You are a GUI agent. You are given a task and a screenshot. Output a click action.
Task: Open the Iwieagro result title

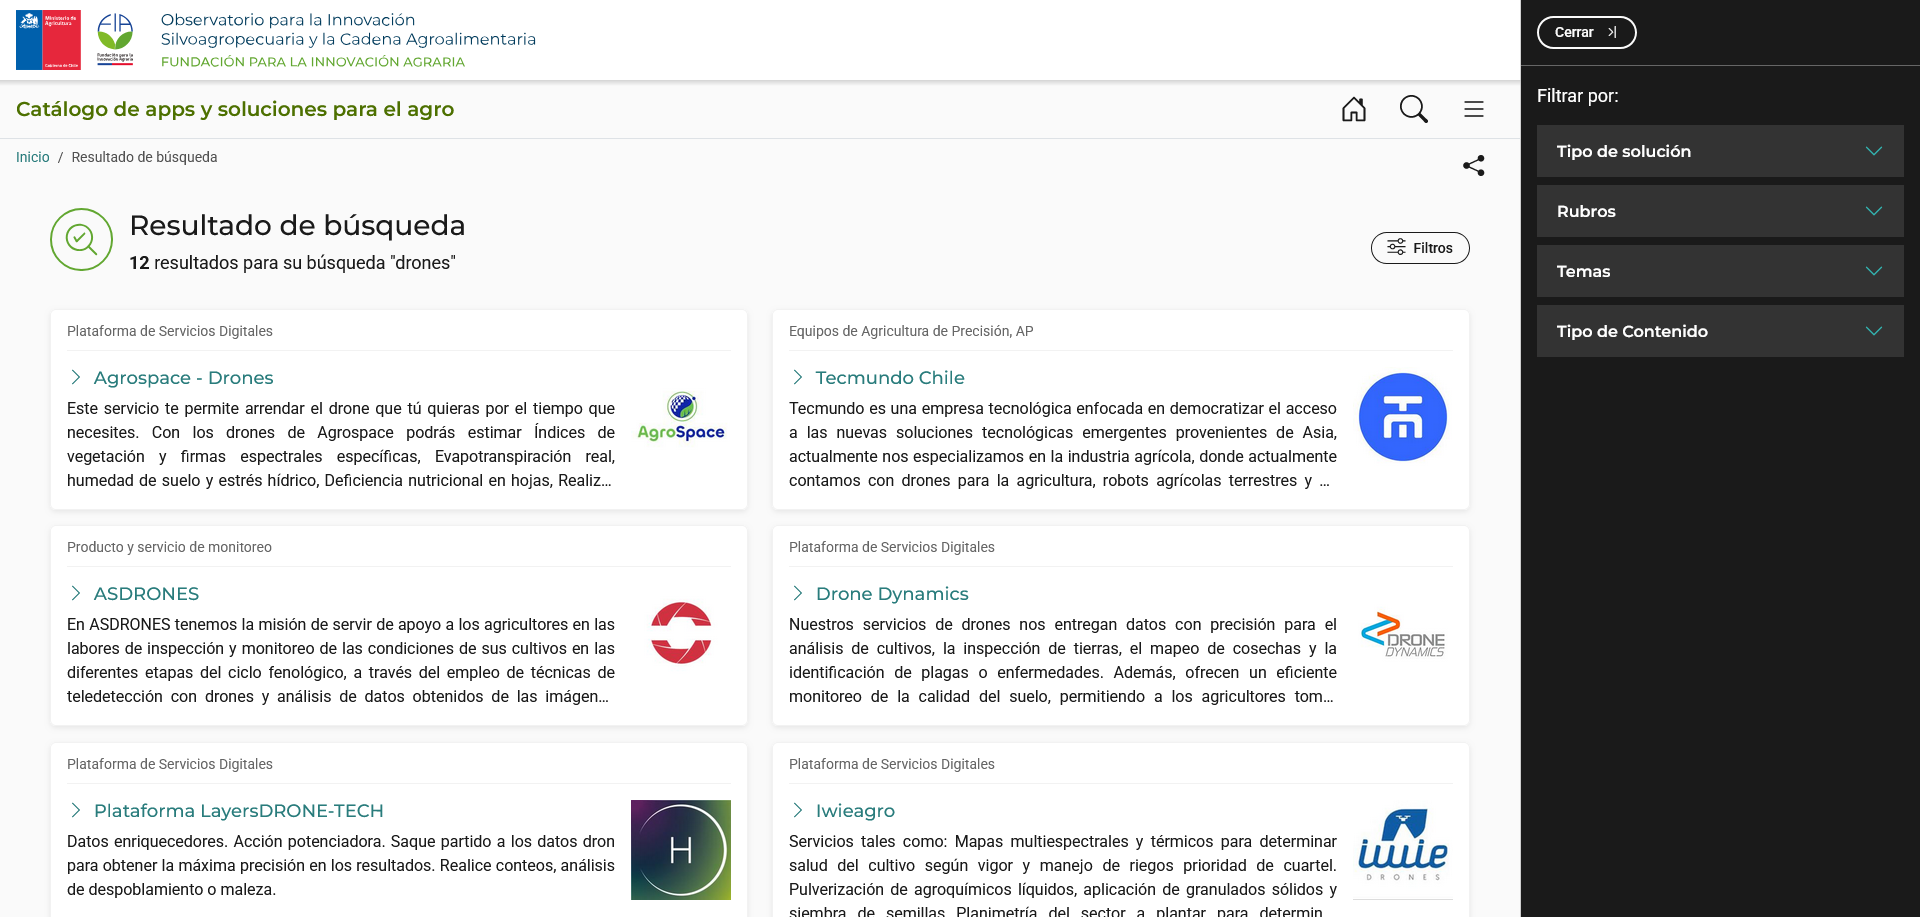[x=855, y=811]
